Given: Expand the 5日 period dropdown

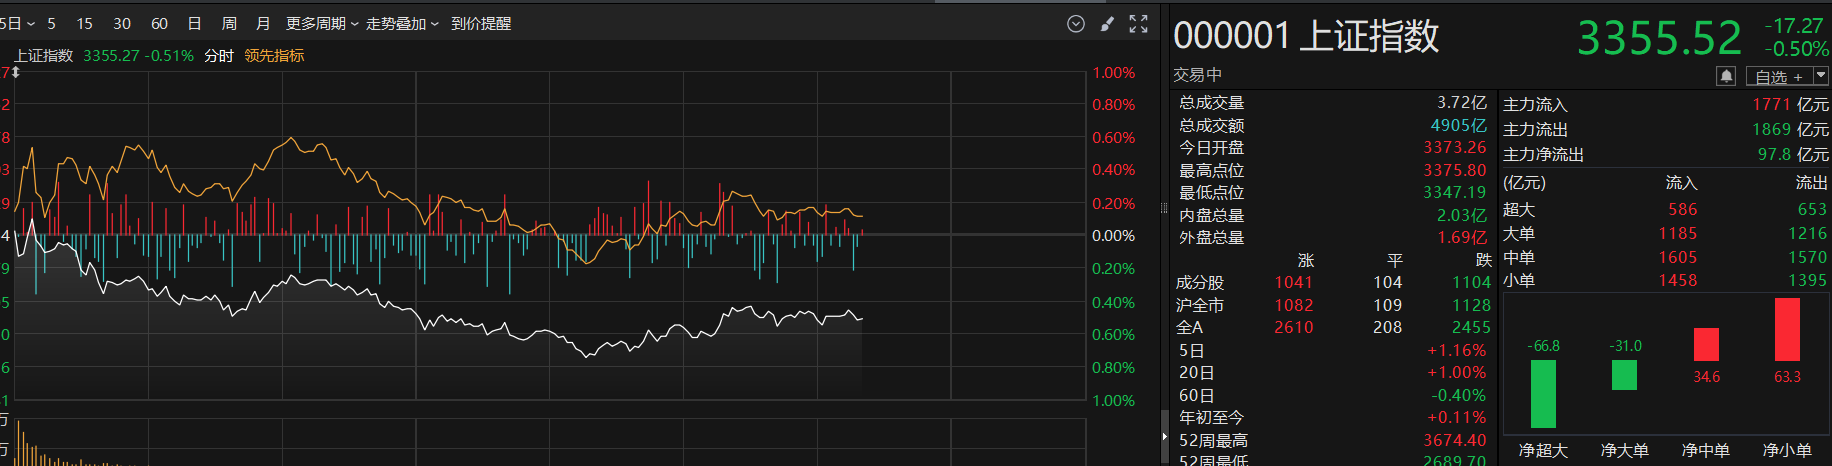Looking at the screenshot, I should (x=18, y=23).
